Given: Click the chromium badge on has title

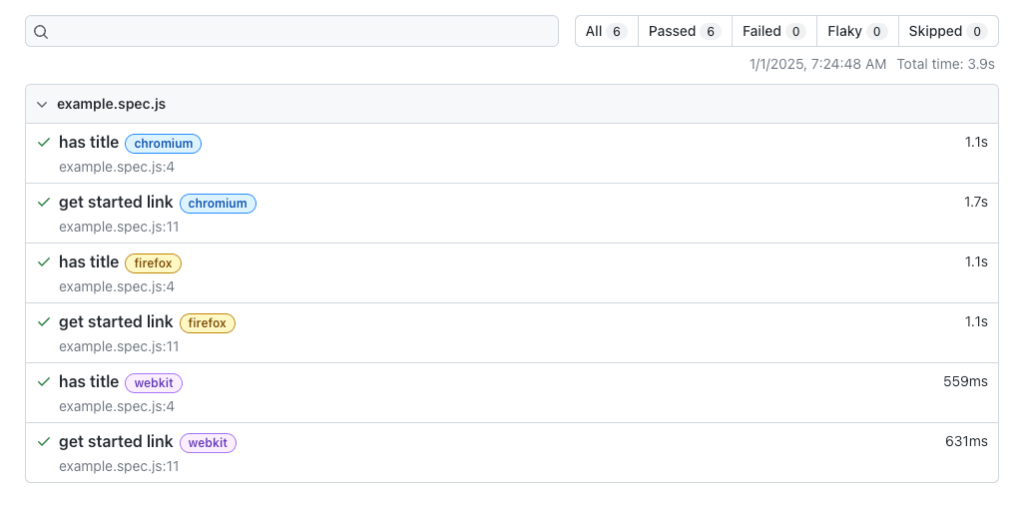Looking at the screenshot, I should 163,143.
